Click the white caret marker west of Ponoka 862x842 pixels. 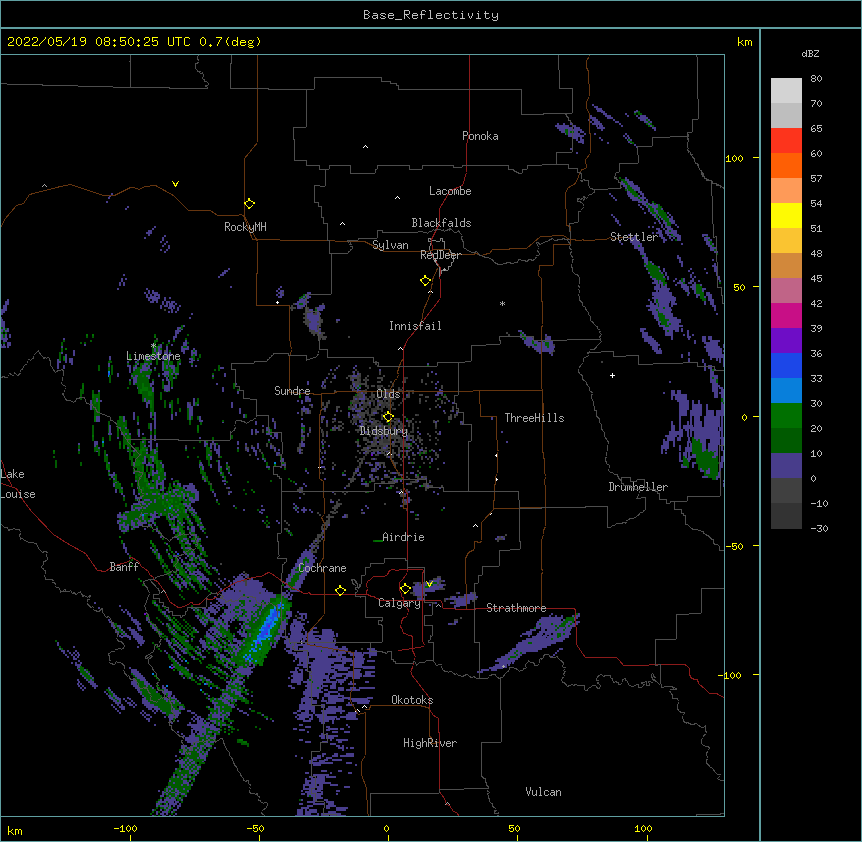[x=365, y=147]
